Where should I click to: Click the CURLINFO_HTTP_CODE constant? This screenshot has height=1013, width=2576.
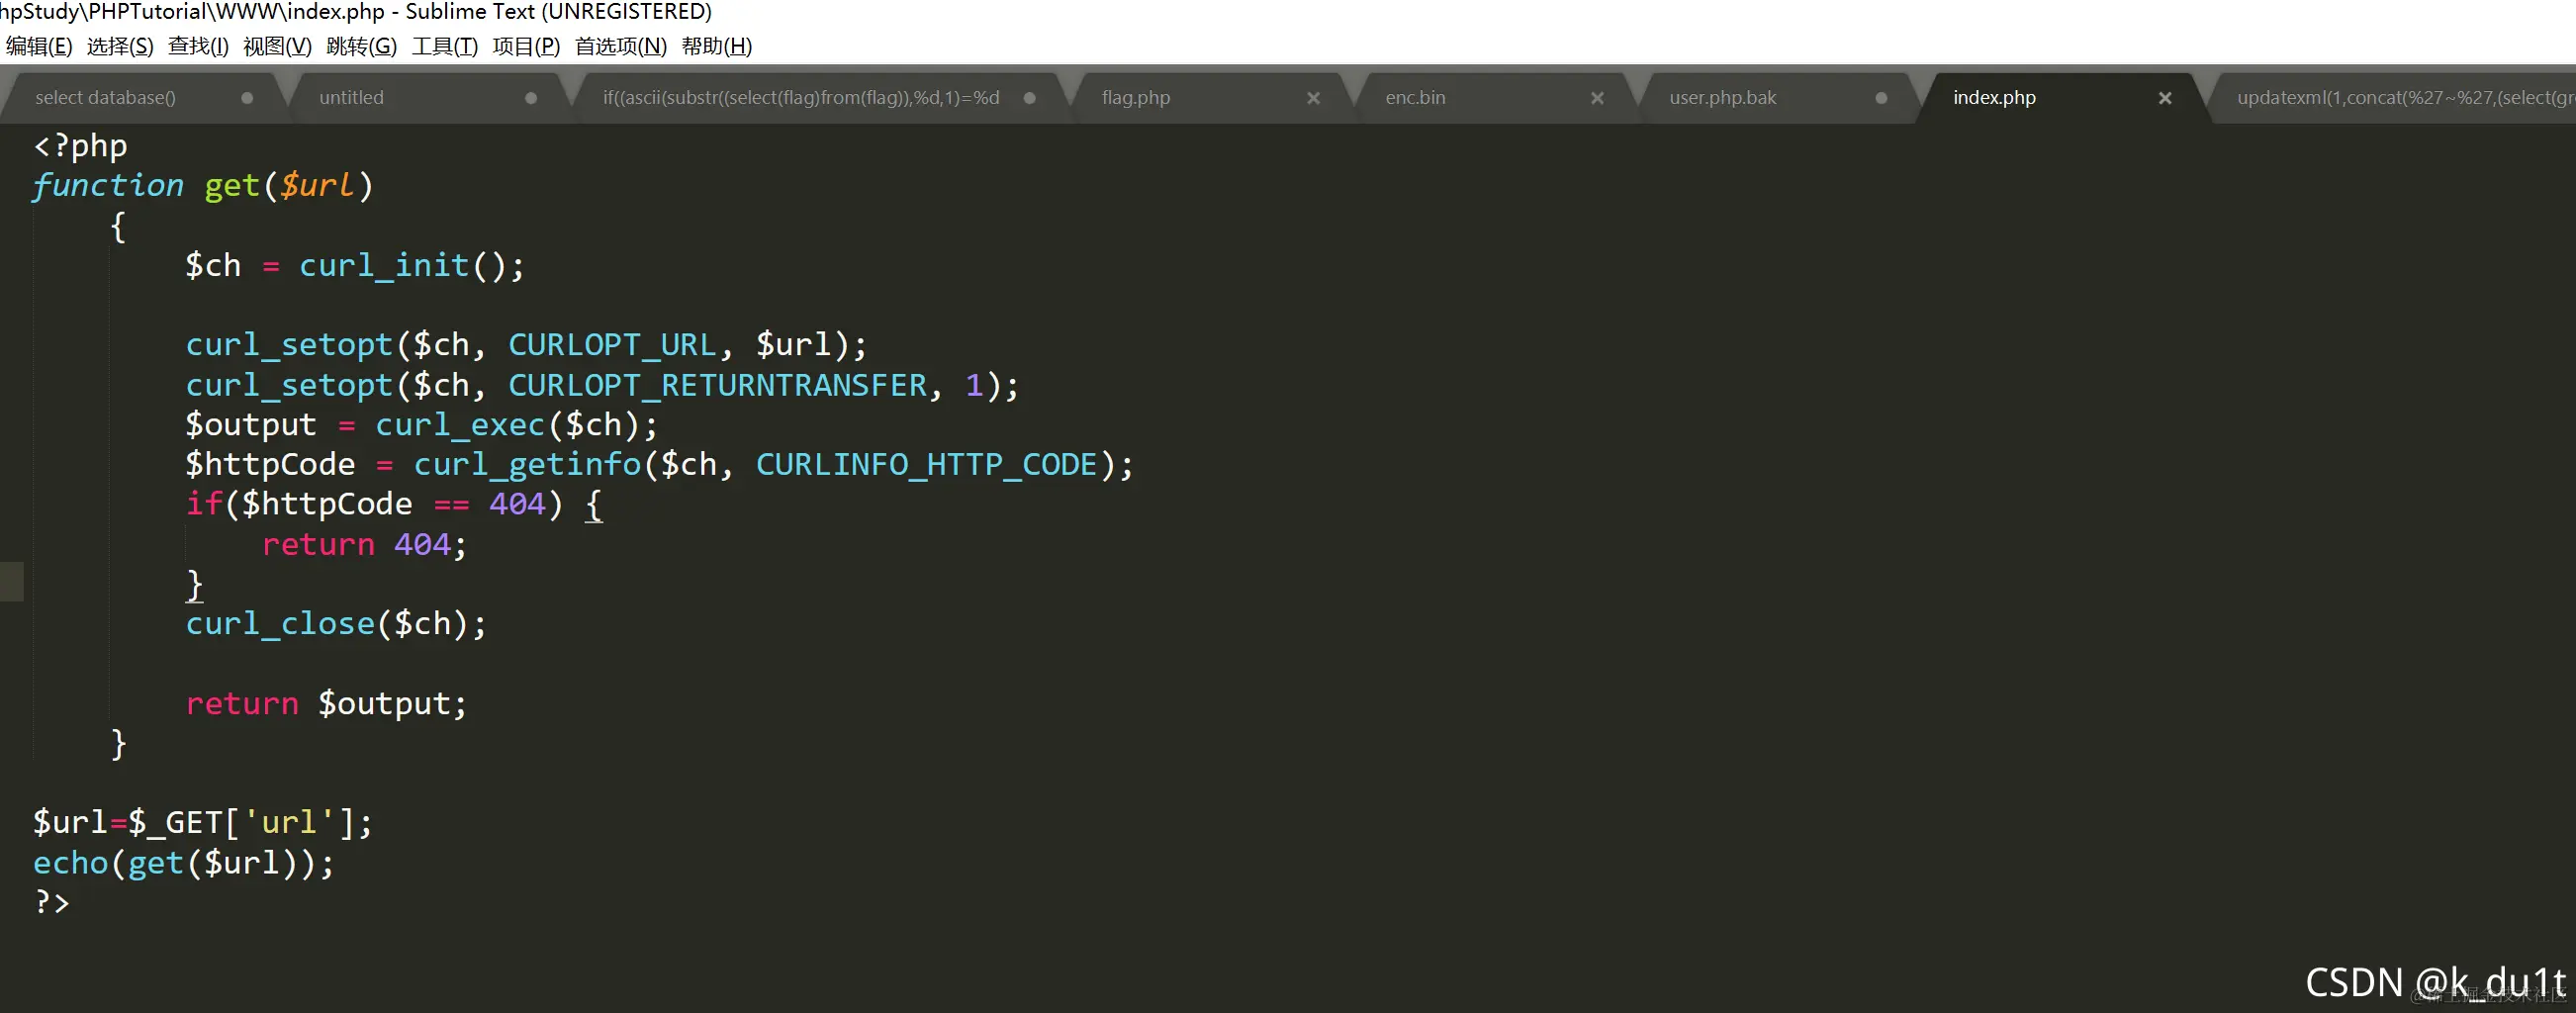926,465
